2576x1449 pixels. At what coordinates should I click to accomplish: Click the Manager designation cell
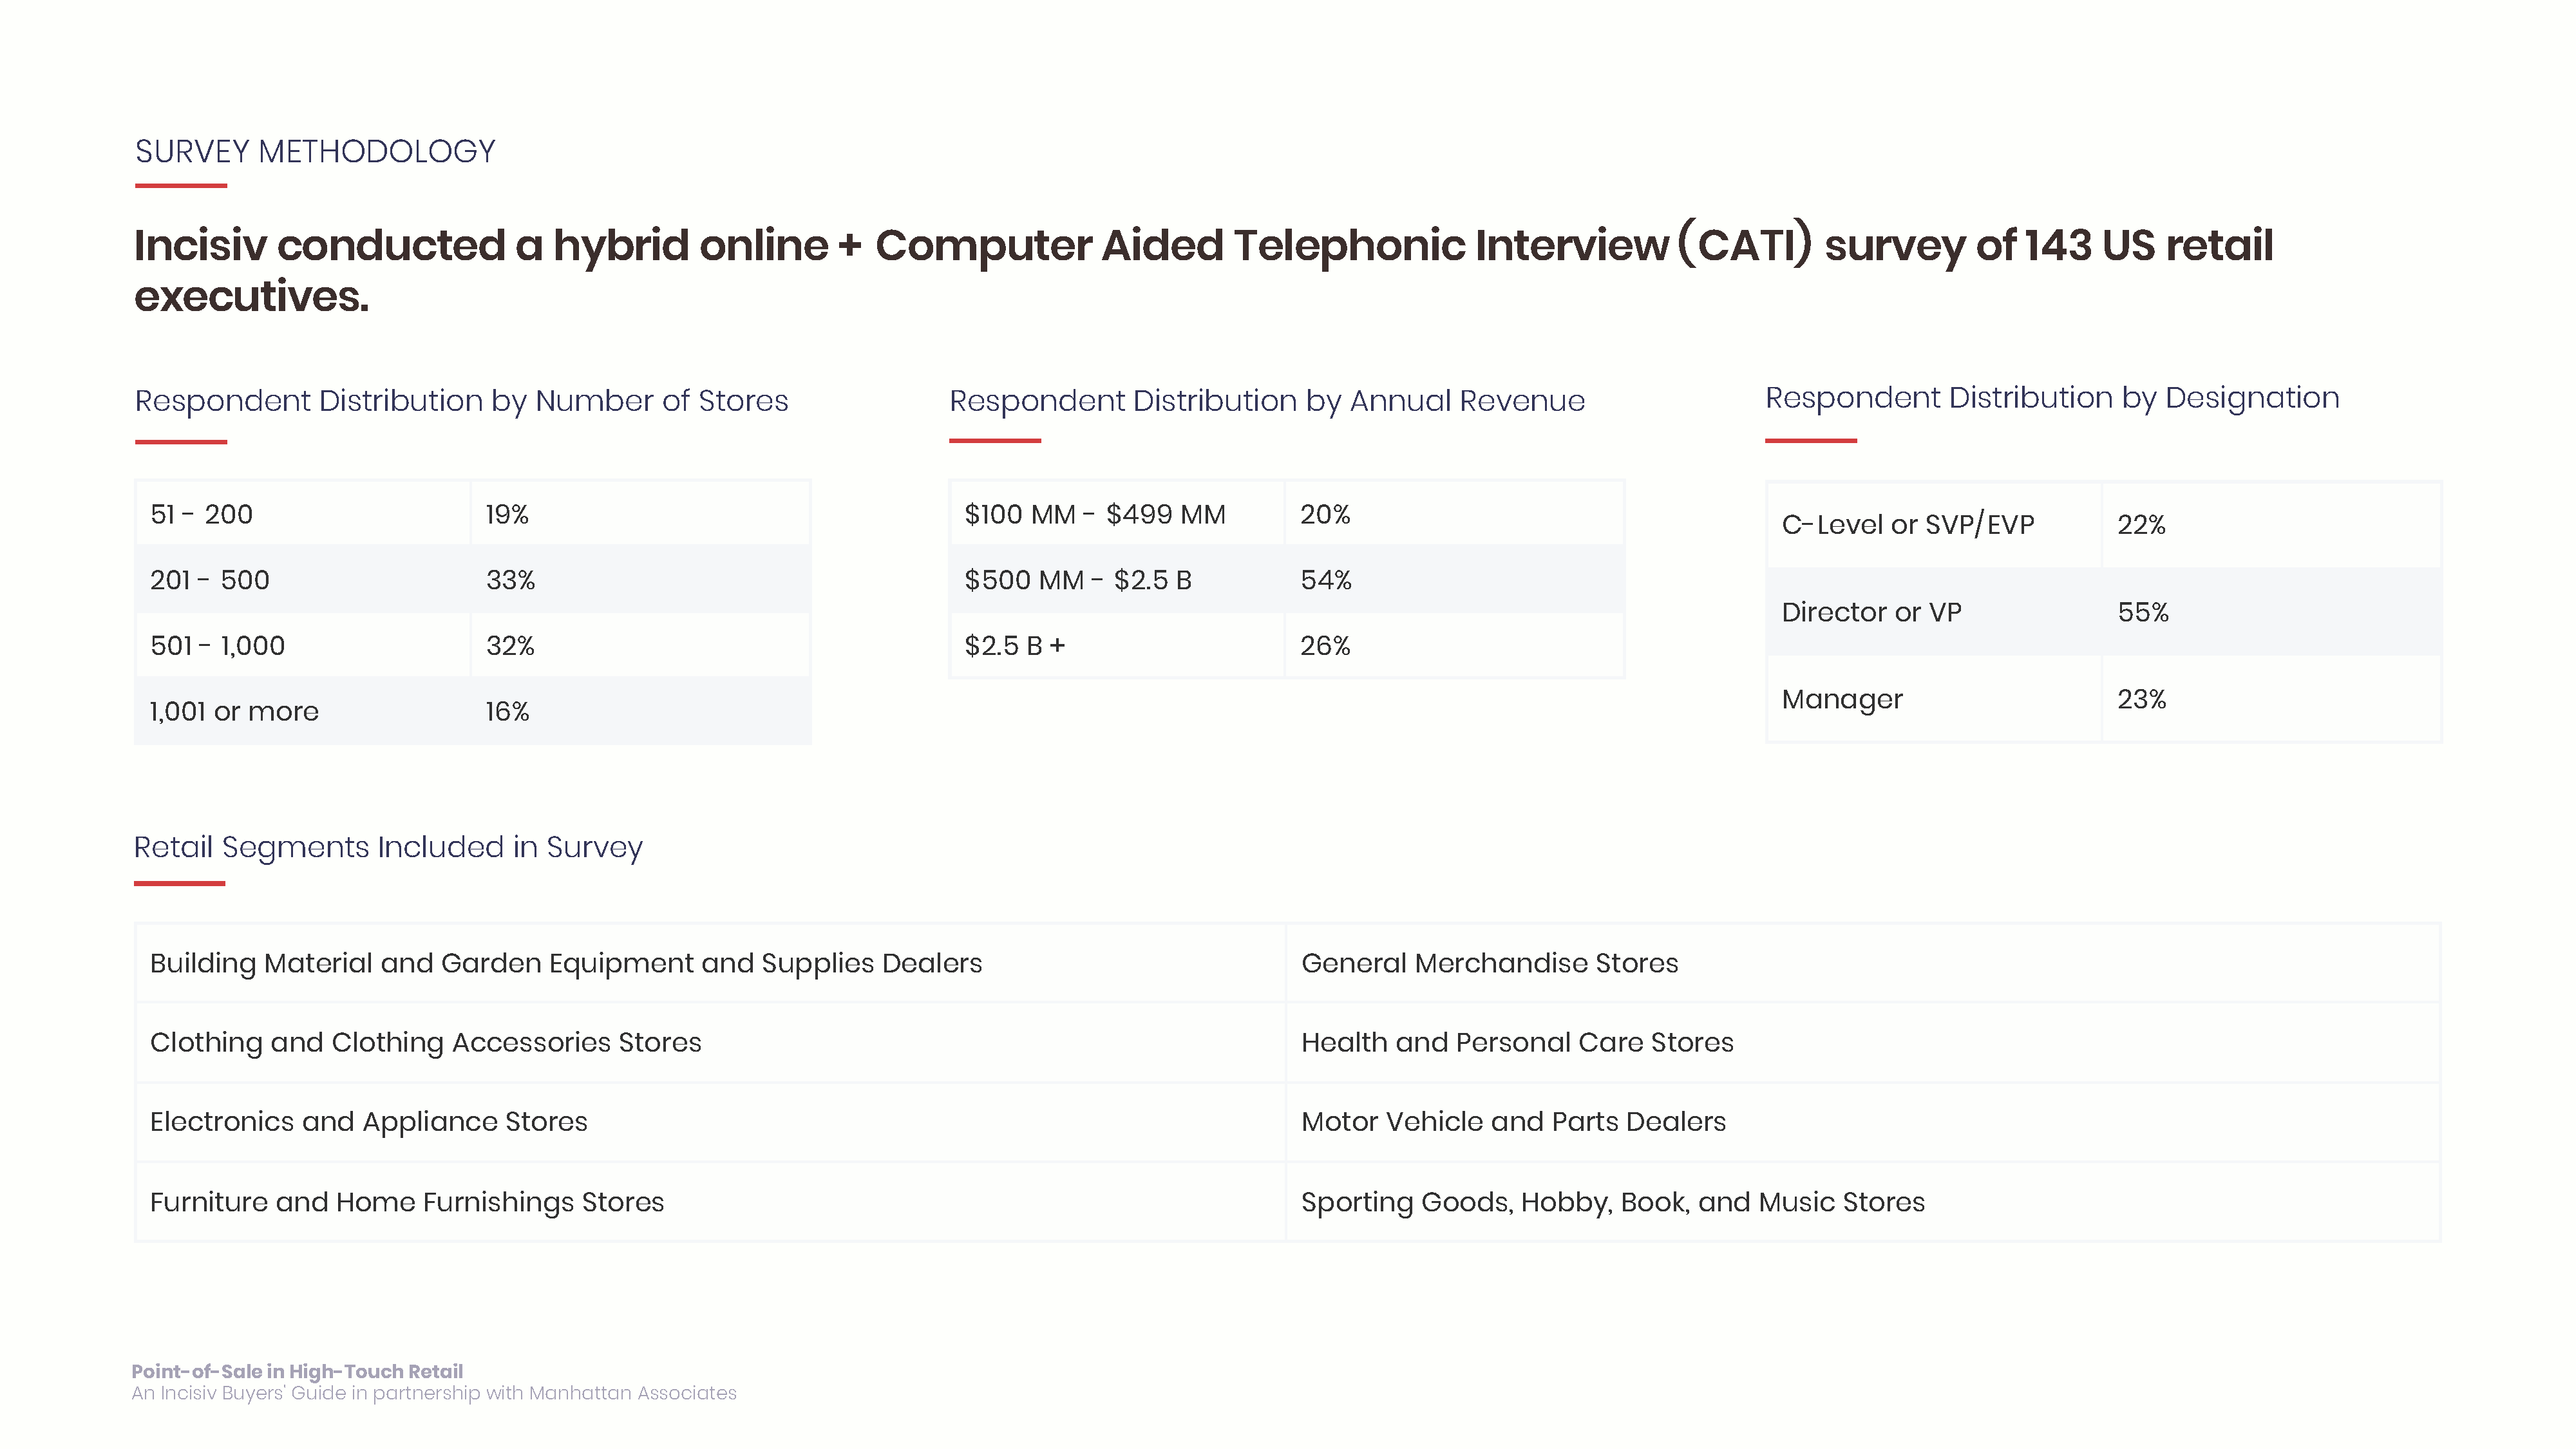[x=1934, y=699]
